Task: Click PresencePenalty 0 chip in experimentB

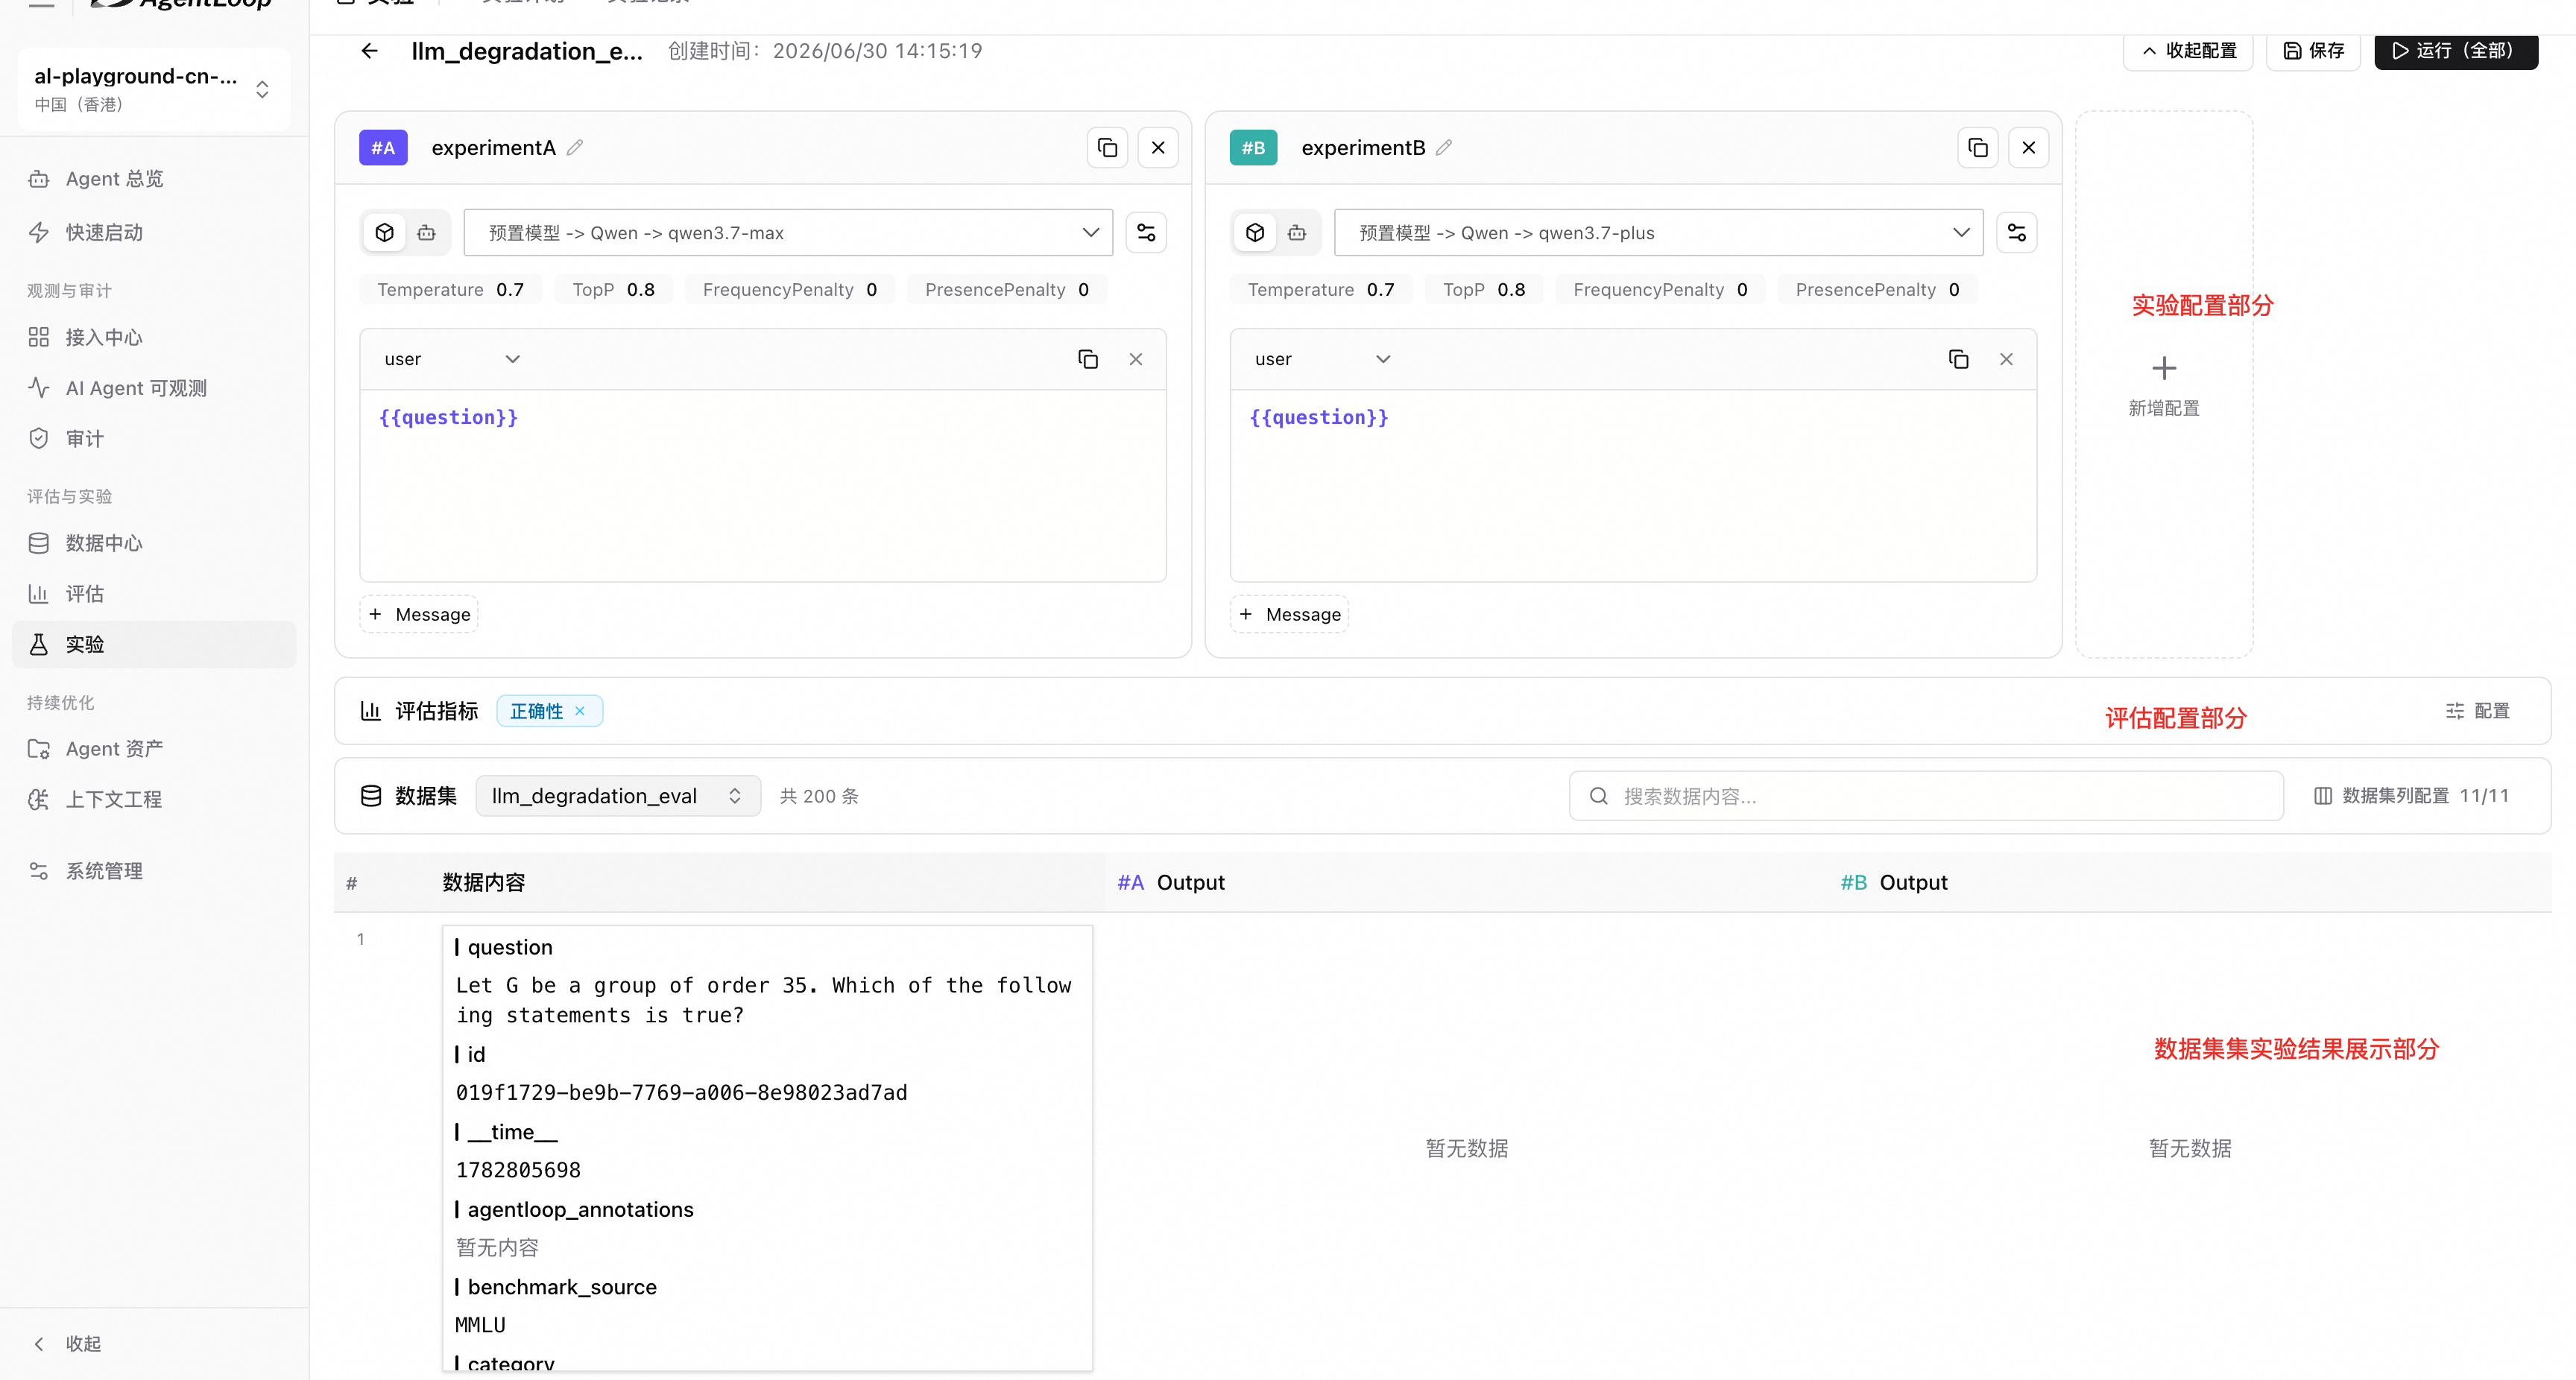Action: [1877, 290]
